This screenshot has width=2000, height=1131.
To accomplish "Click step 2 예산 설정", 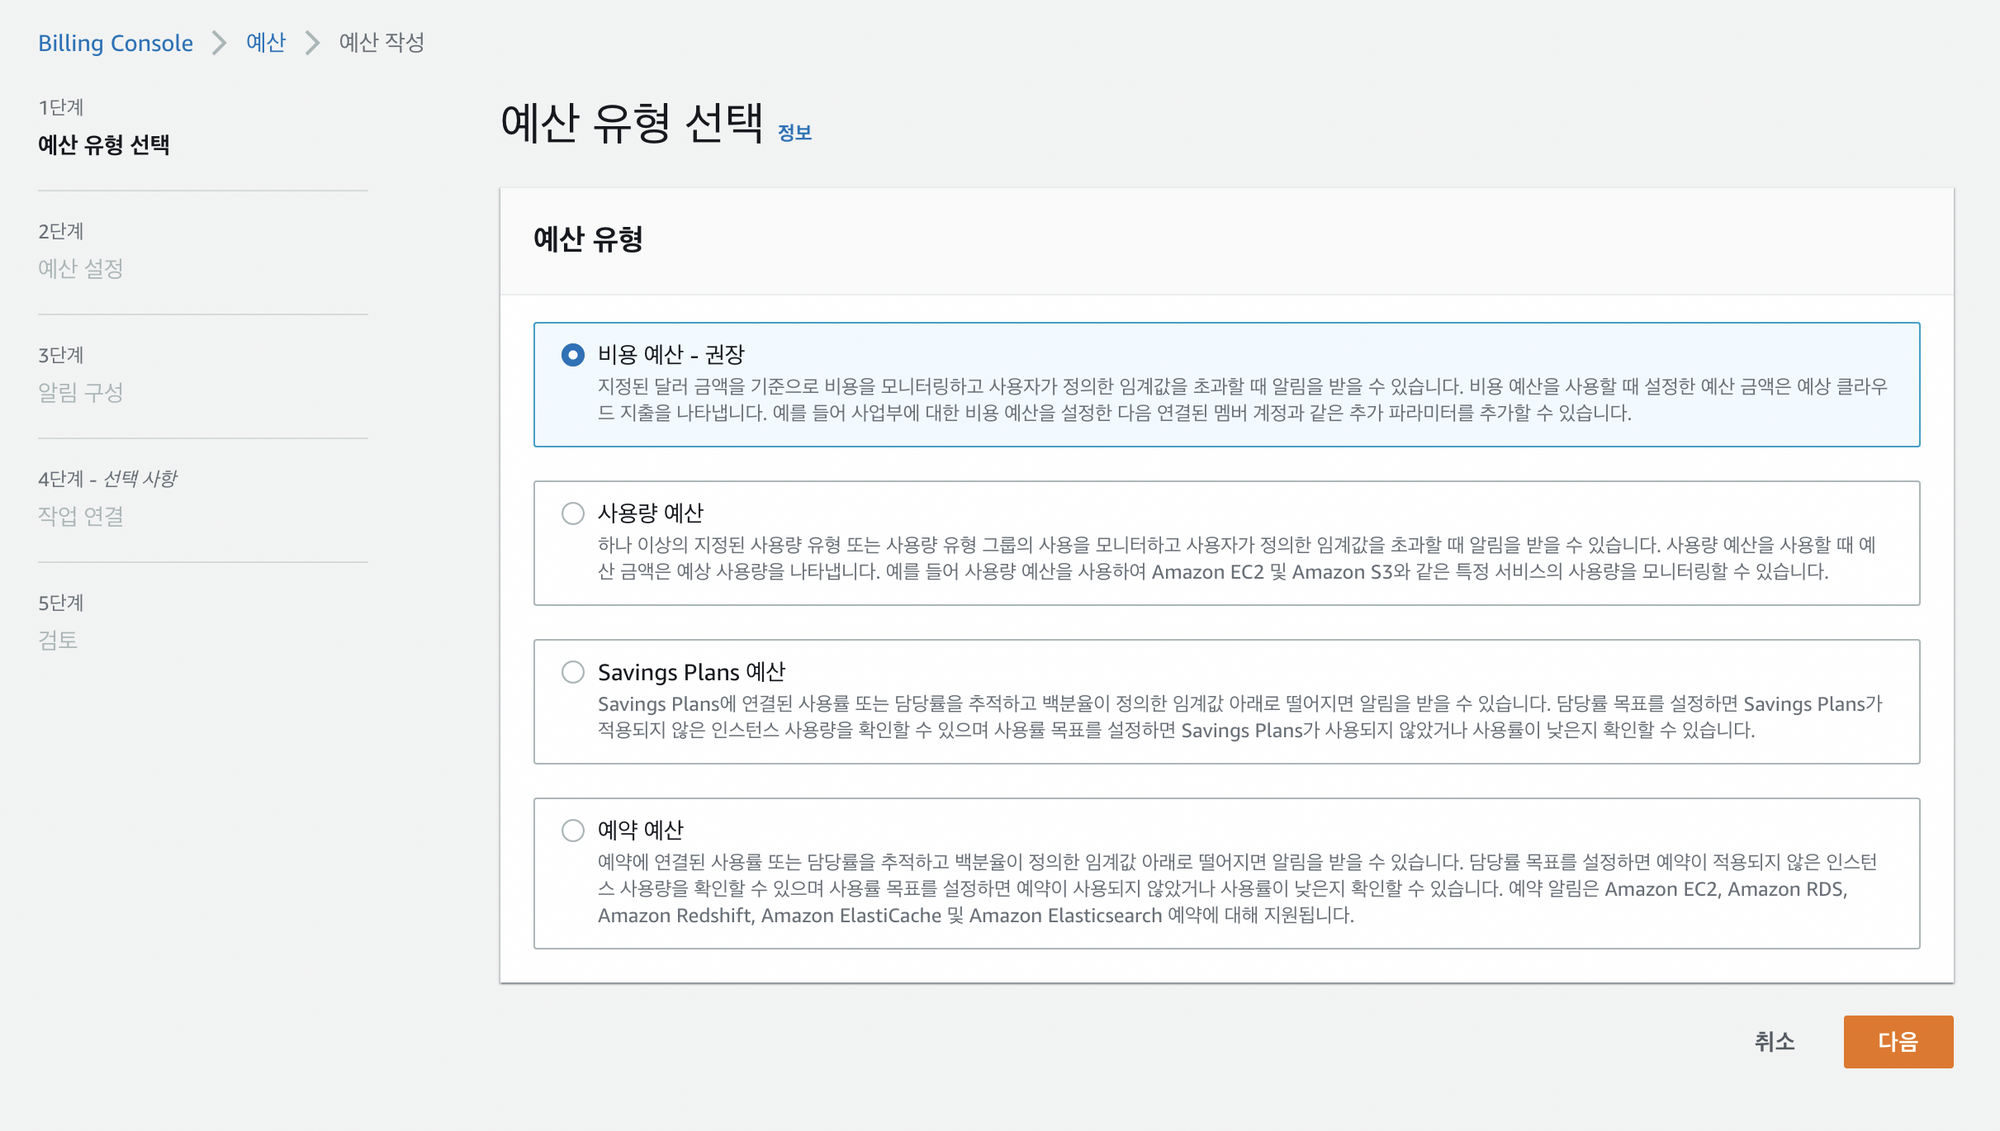I will [80, 269].
